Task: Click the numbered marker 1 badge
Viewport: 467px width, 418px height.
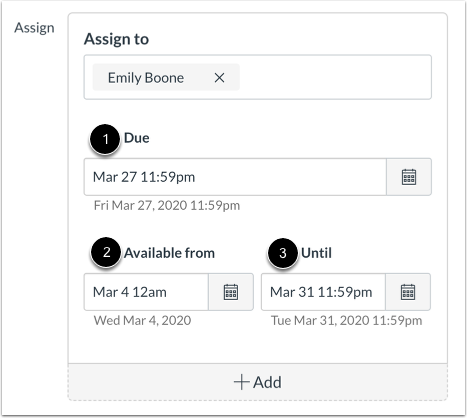Action: (x=105, y=139)
